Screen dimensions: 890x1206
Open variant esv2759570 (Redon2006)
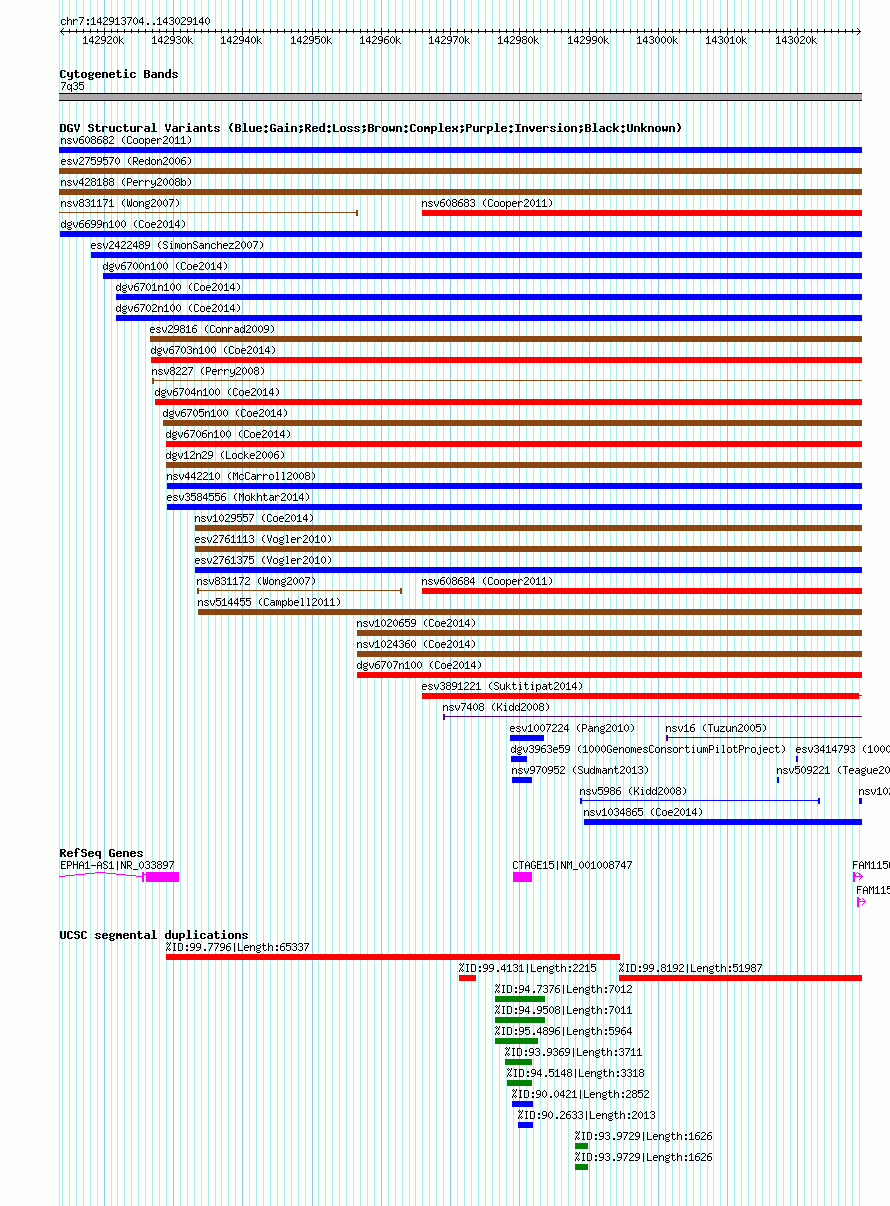click(125, 161)
